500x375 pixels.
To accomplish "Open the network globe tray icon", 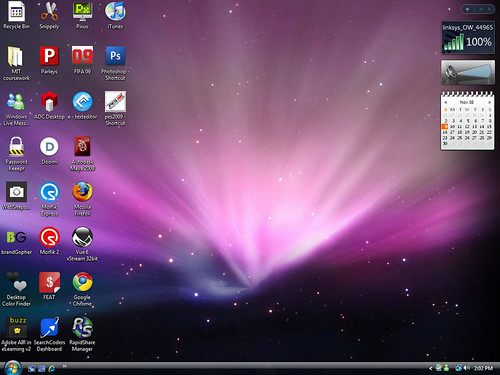I will pyautogui.click(x=458, y=368).
